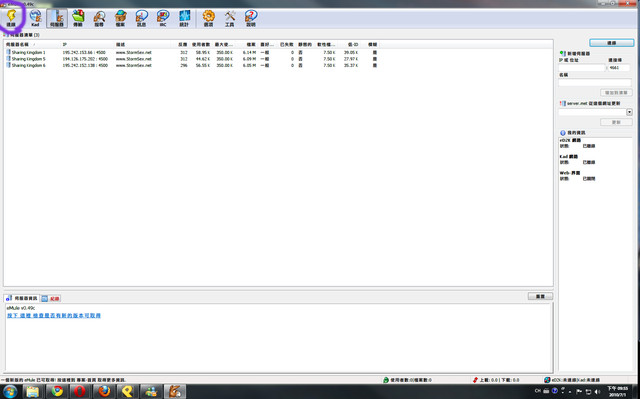Expand the server.met URL dropdown arrow
640x399 pixels.
tap(629, 112)
